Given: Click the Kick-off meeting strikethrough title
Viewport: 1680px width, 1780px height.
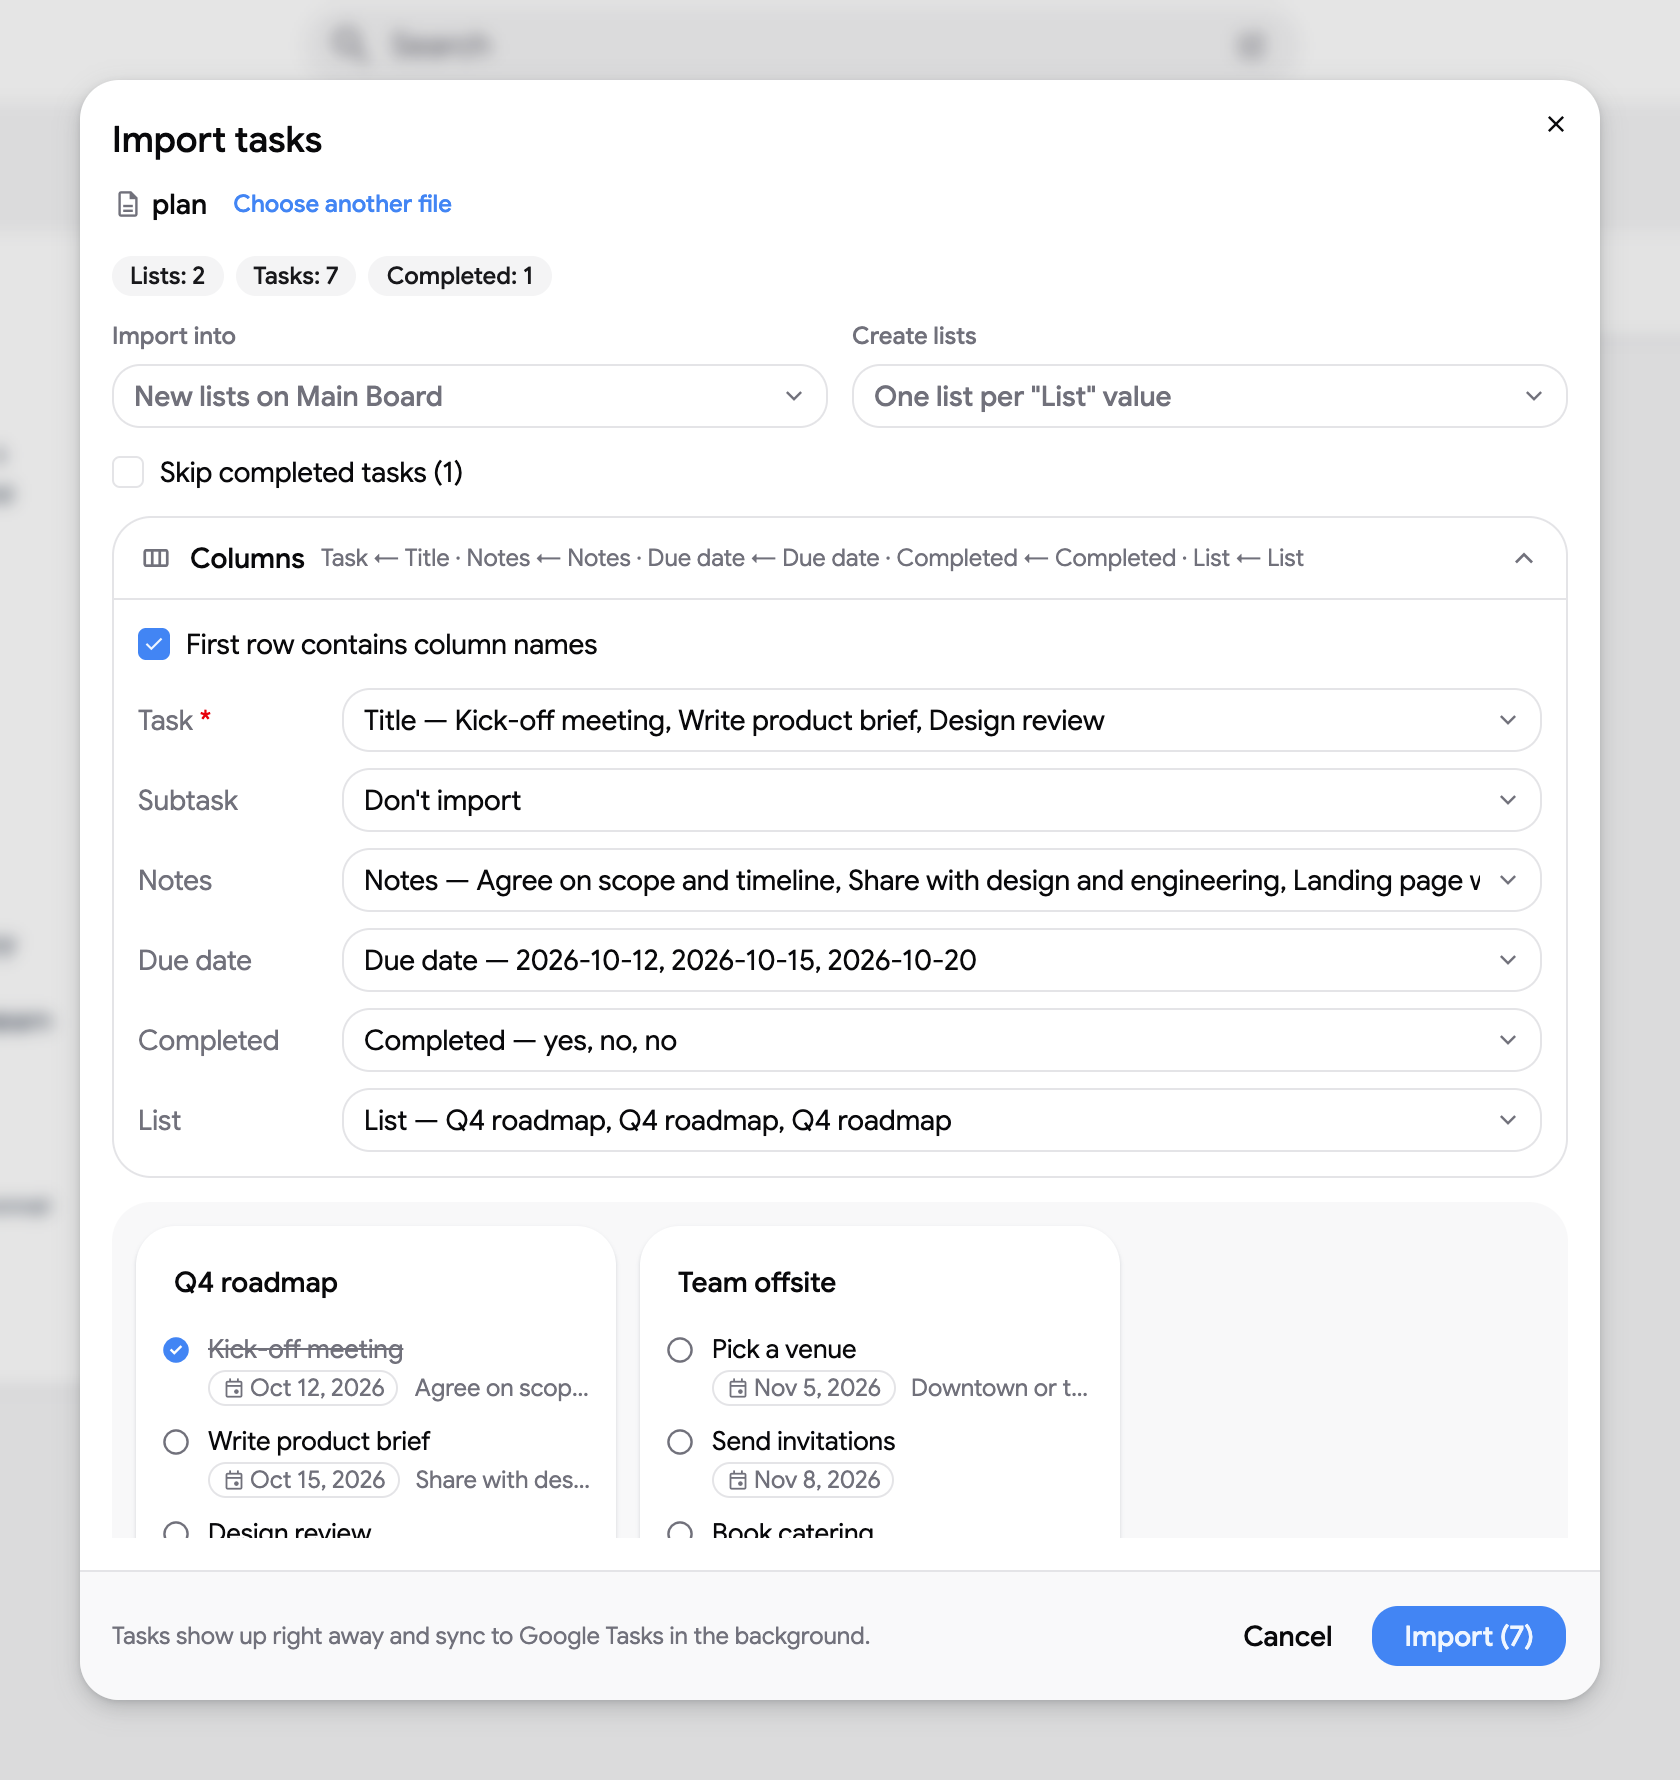Looking at the screenshot, I should coord(305,1349).
